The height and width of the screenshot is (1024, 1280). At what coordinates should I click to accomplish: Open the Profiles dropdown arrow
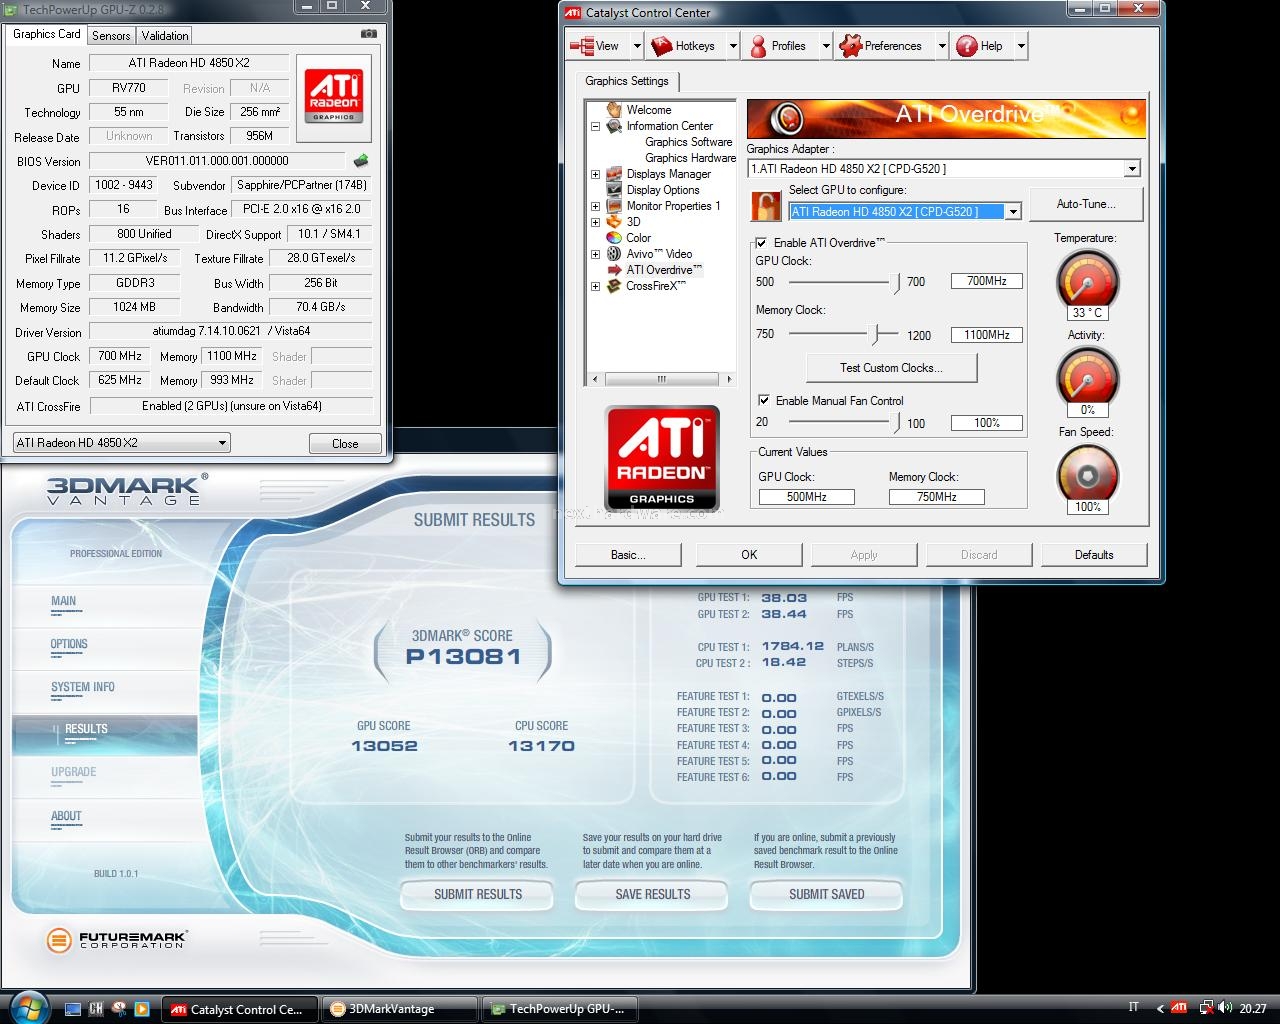click(x=826, y=46)
